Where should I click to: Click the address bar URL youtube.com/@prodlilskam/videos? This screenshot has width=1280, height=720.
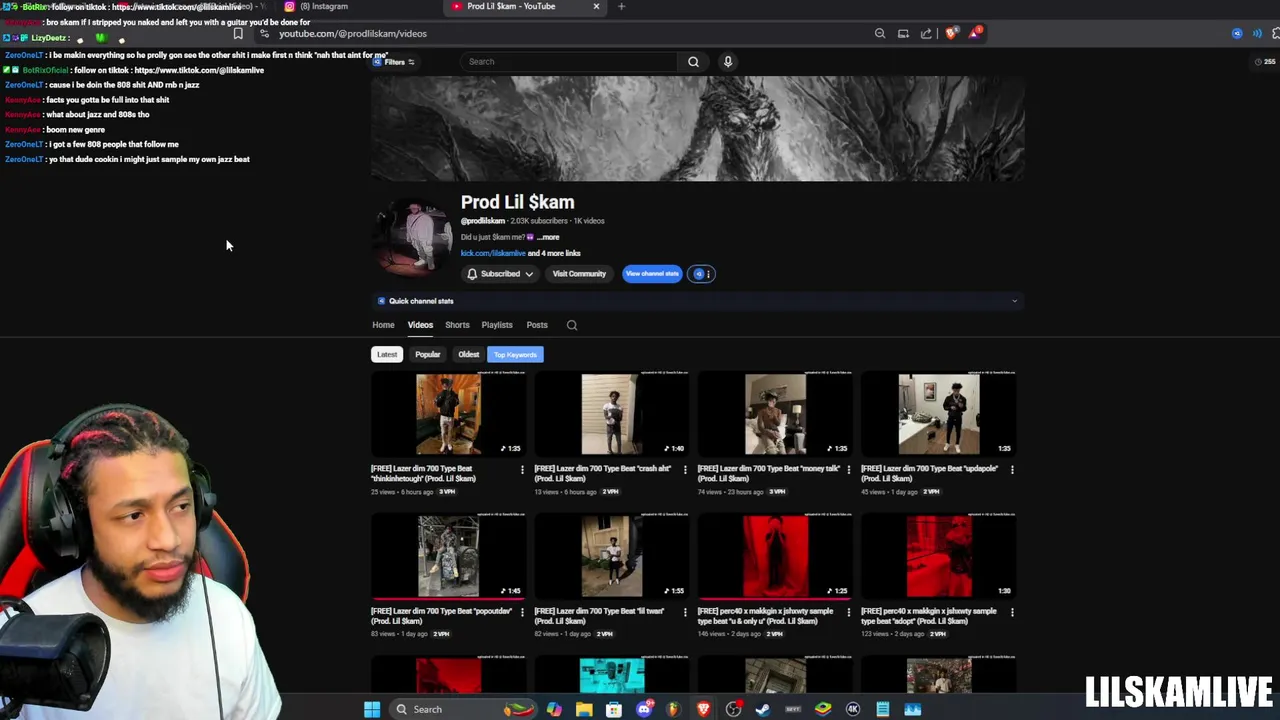click(353, 34)
